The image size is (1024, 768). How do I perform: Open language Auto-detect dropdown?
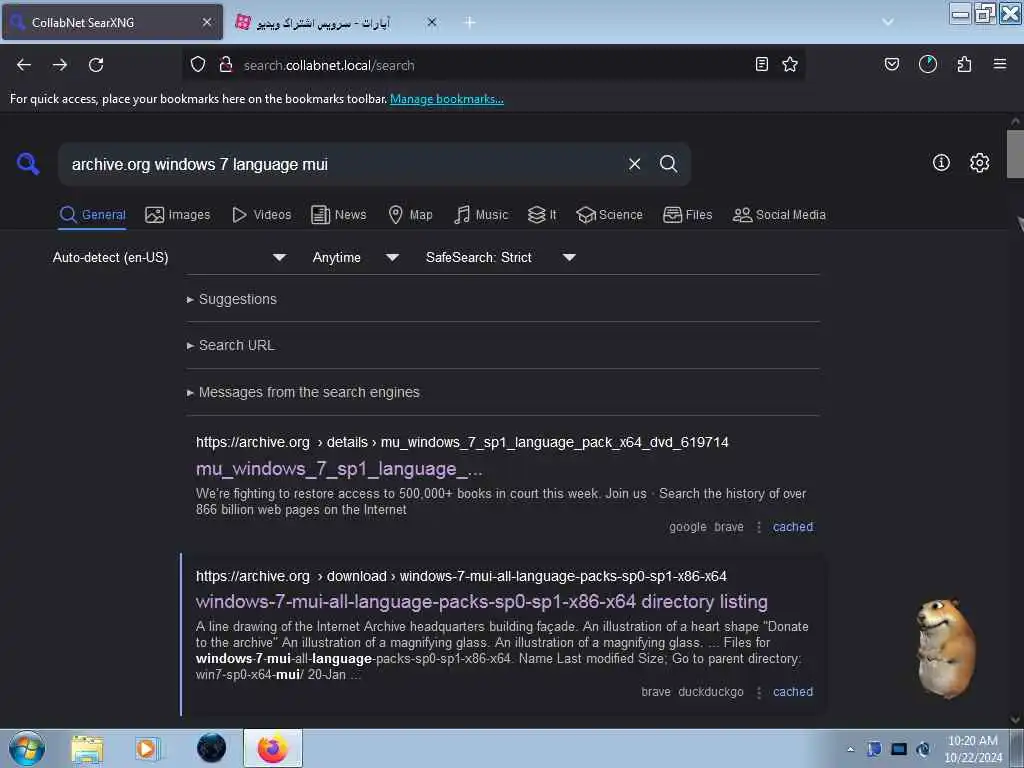(x=169, y=257)
